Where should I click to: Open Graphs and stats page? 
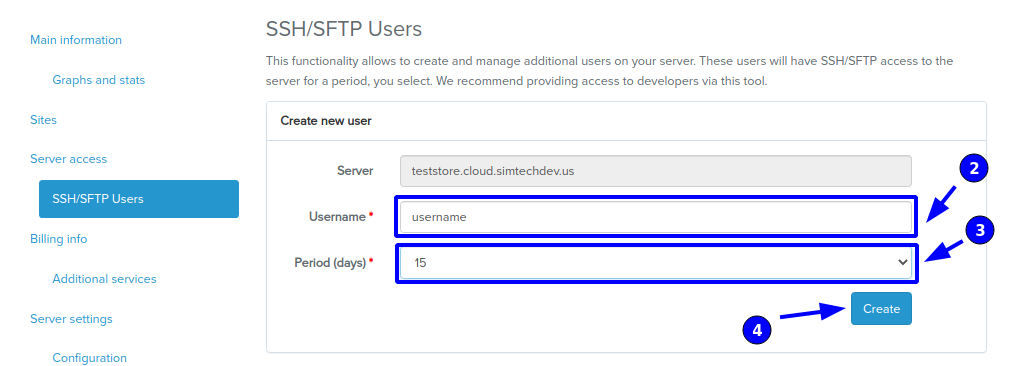tap(98, 80)
